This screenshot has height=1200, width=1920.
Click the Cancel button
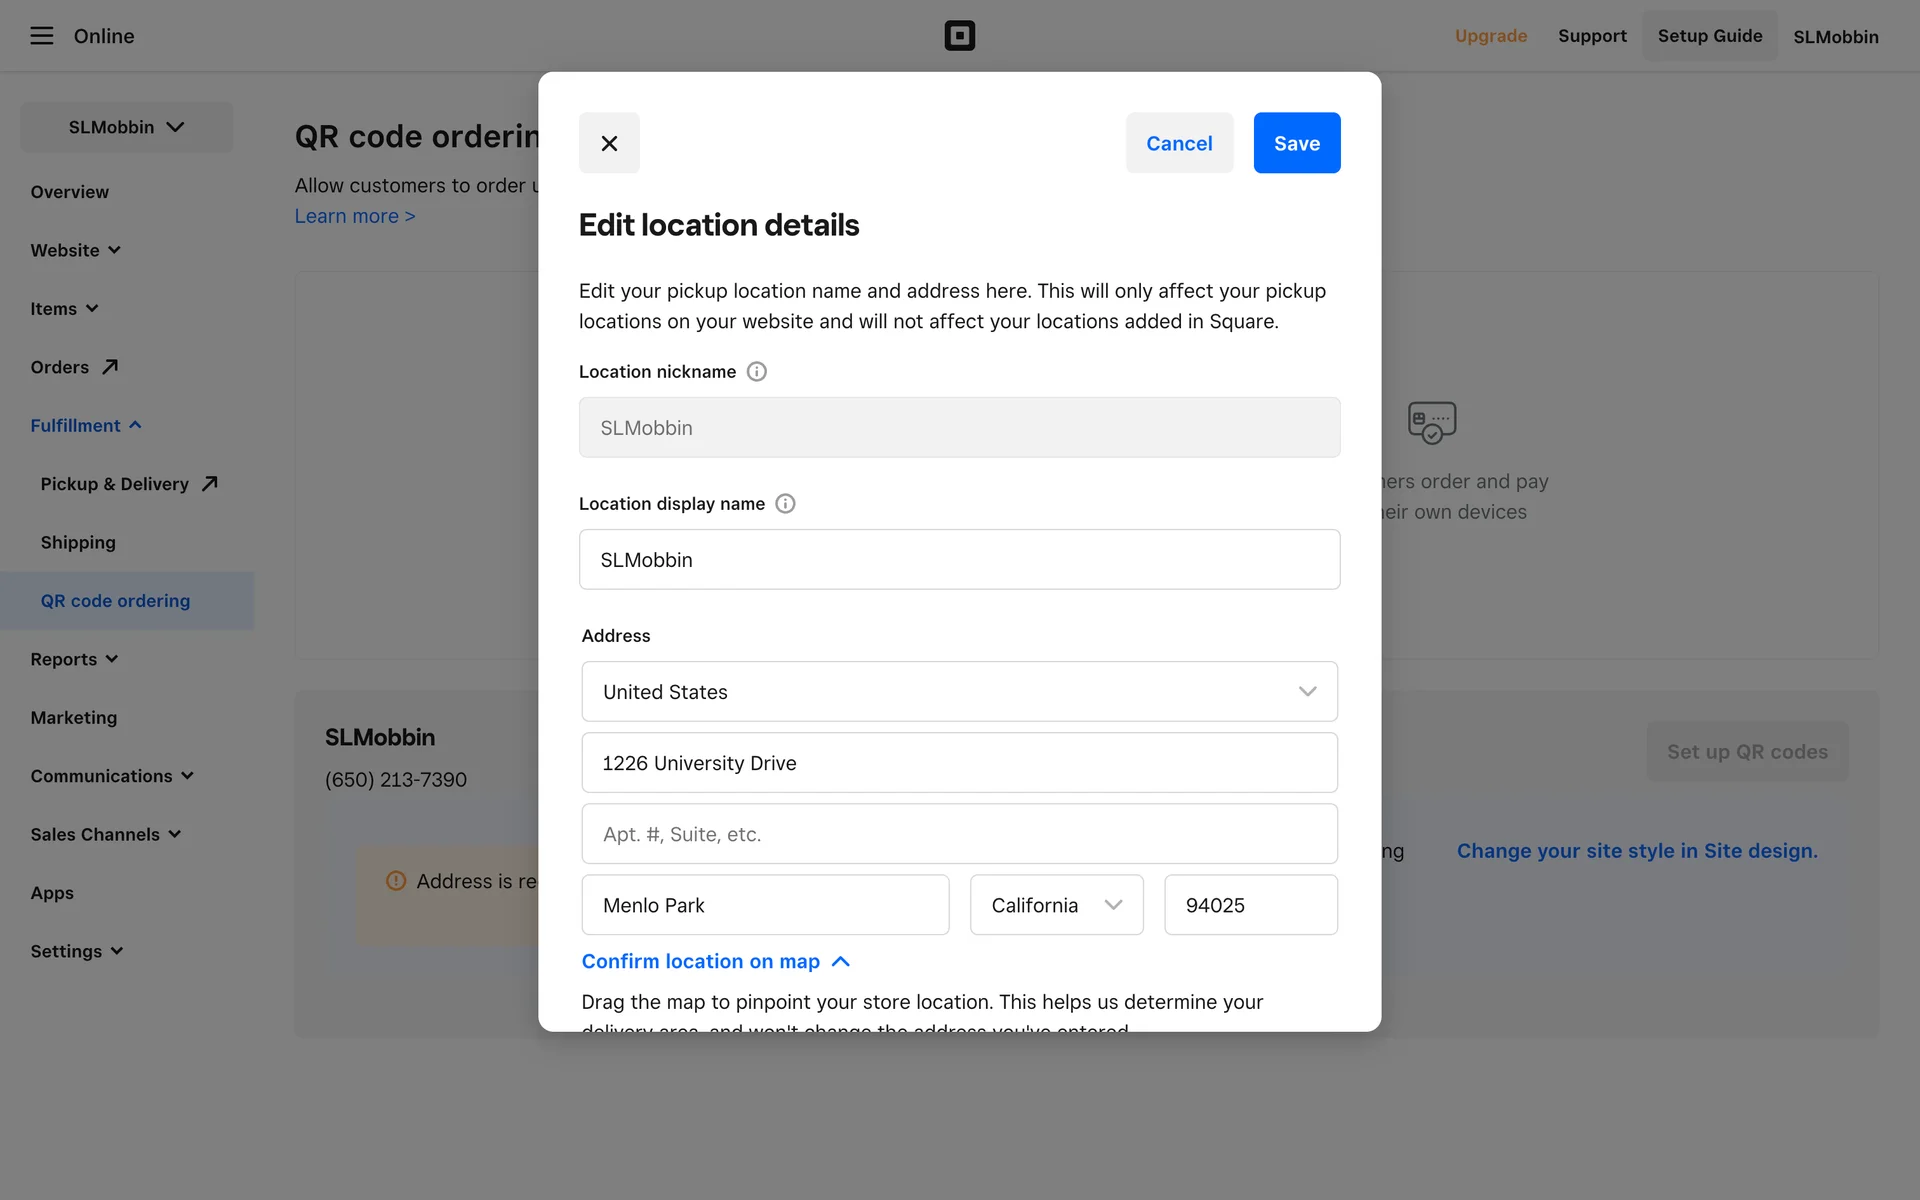coord(1179,143)
